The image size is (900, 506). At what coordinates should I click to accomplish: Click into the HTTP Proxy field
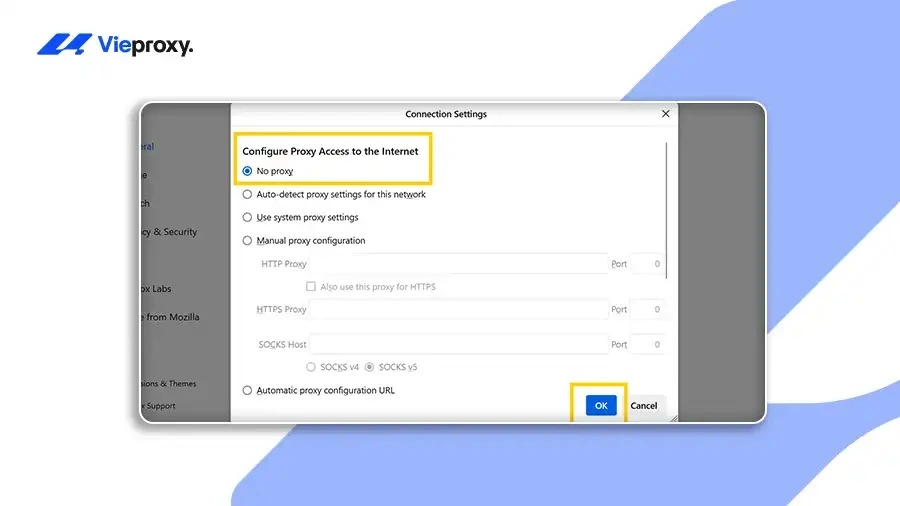[459, 264]
